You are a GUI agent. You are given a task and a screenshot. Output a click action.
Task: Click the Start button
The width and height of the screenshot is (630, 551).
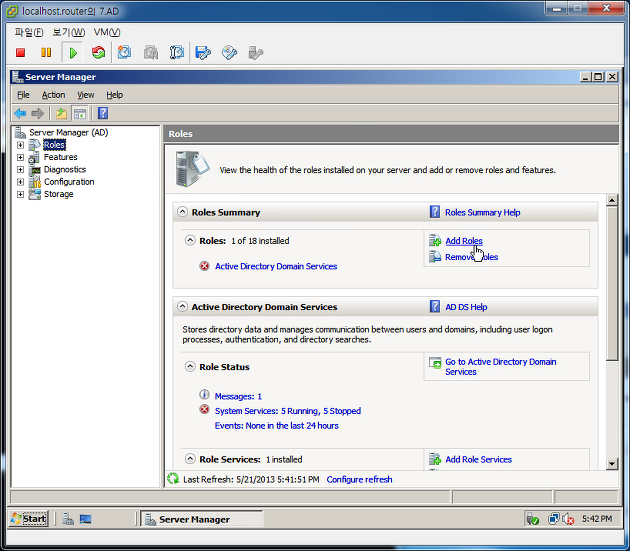[29, 519]
